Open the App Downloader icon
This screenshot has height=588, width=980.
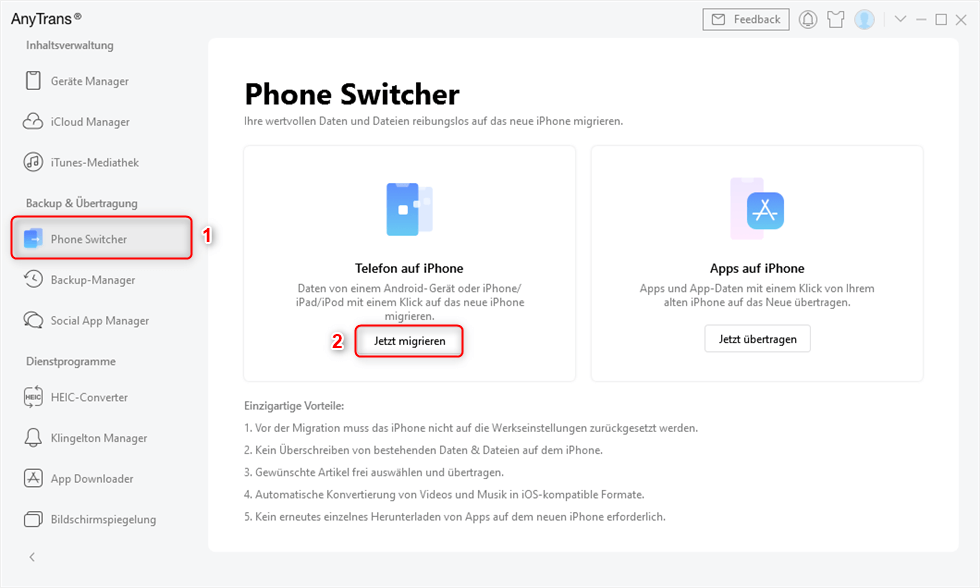33,479
